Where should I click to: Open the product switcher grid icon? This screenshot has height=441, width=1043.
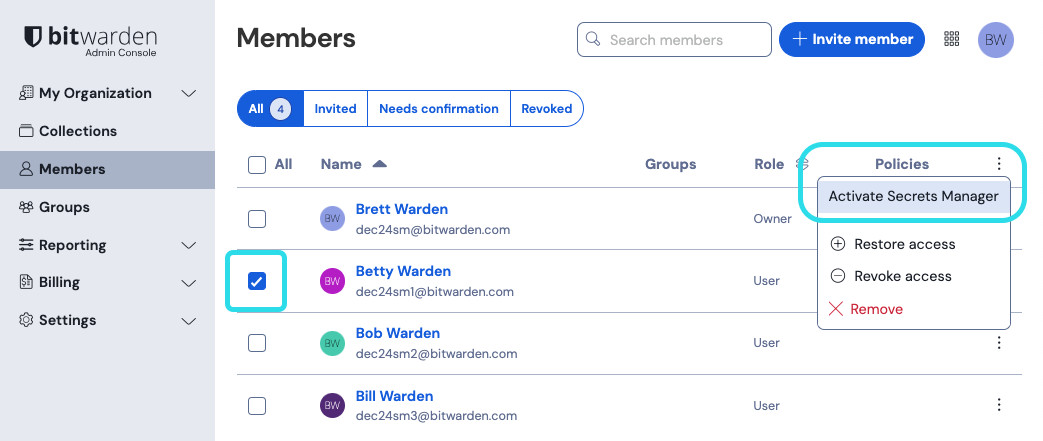pyautogui.click(x=952, y=39)
